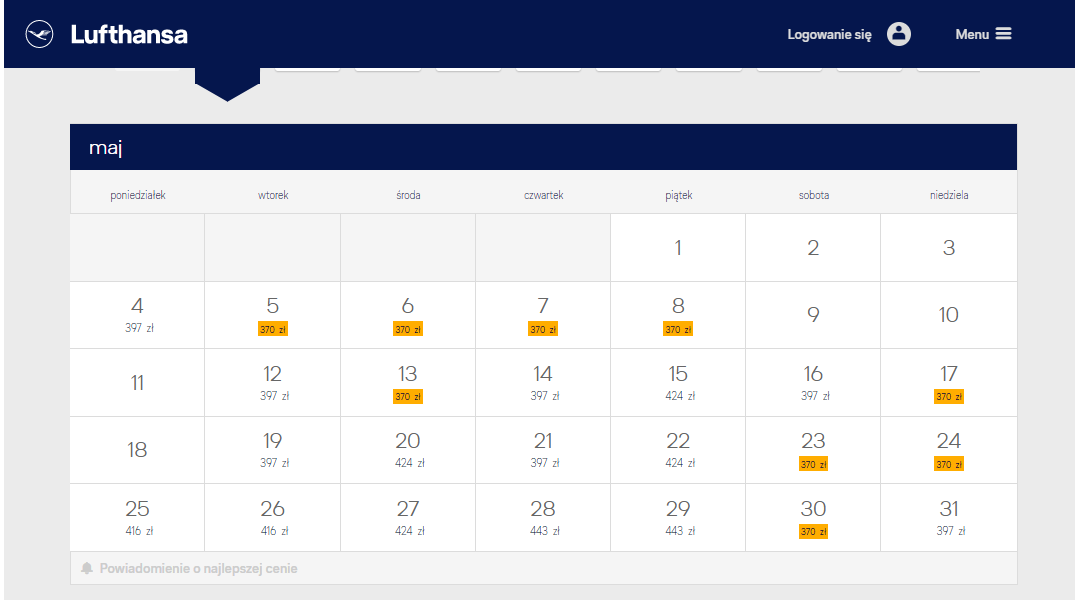Select May 4 at 397 zł
This screenshot has height=600, width=1075.
[x=137, y=315]
